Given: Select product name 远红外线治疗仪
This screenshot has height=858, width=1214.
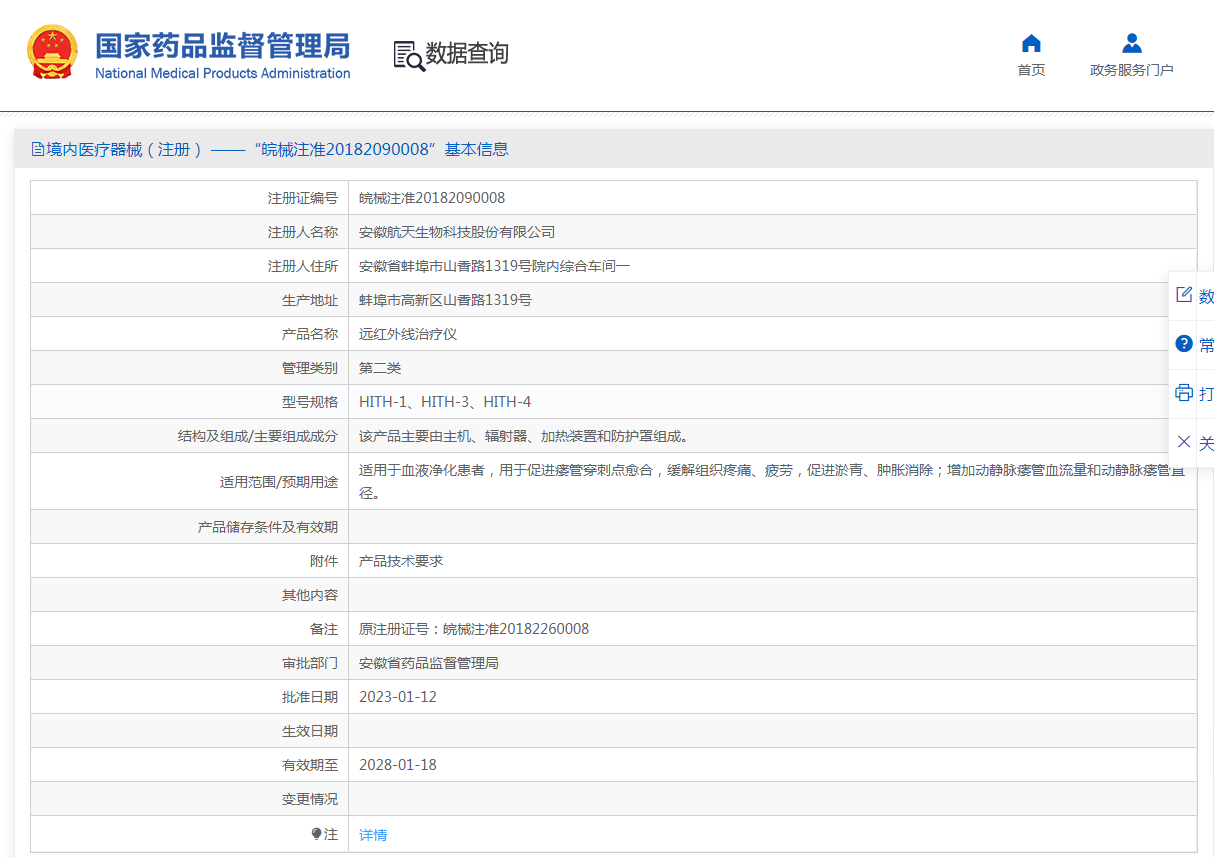Looking at the screenshot, I should click(408, 334).
